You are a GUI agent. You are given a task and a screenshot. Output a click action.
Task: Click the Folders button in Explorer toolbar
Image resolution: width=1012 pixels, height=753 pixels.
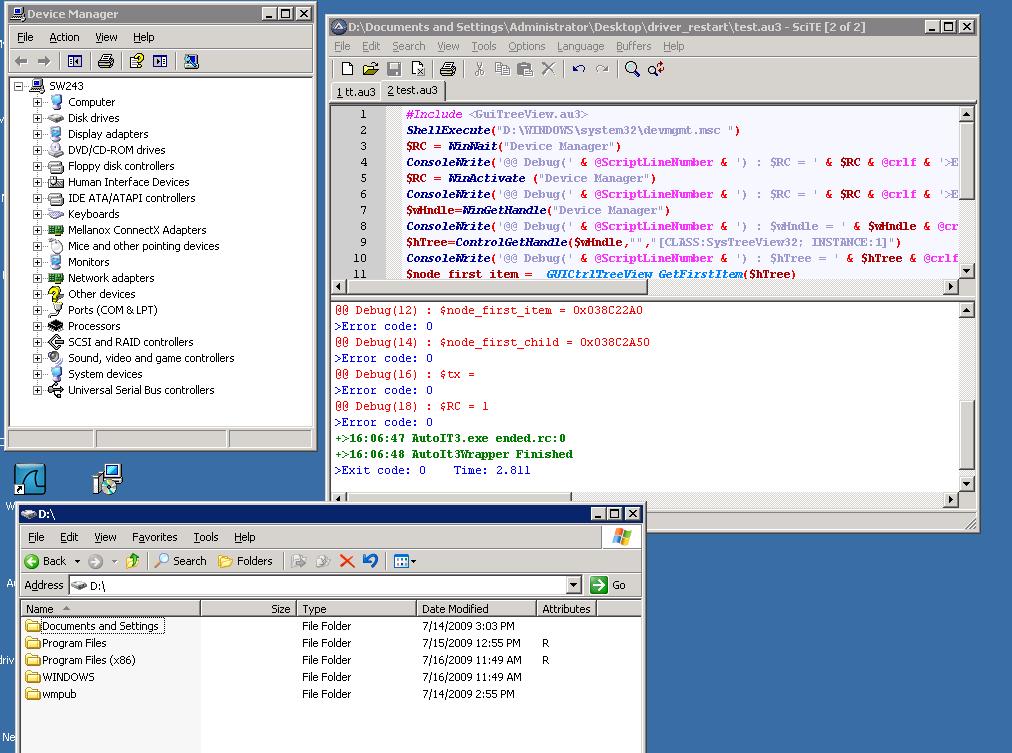(x=245, y=561)
